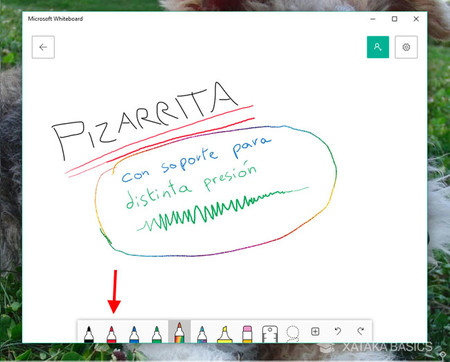
Task: Pick the galaxy ink pen
Action: click(x=202, y=334)
